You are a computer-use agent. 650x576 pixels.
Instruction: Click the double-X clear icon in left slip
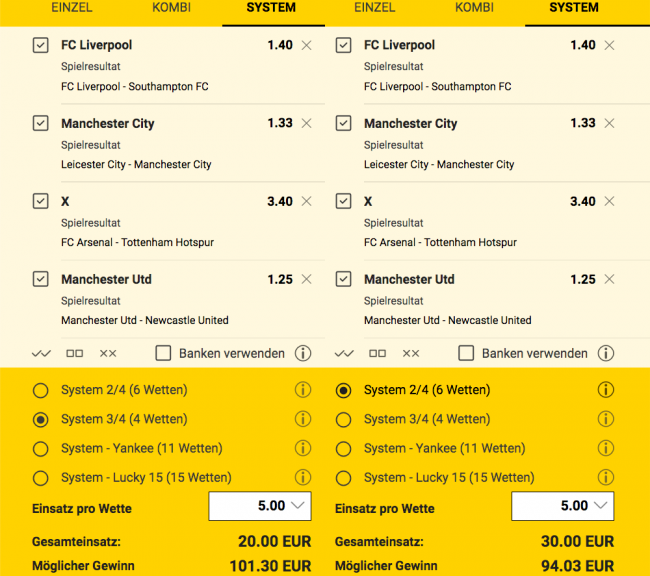click(x=108, y=353)
